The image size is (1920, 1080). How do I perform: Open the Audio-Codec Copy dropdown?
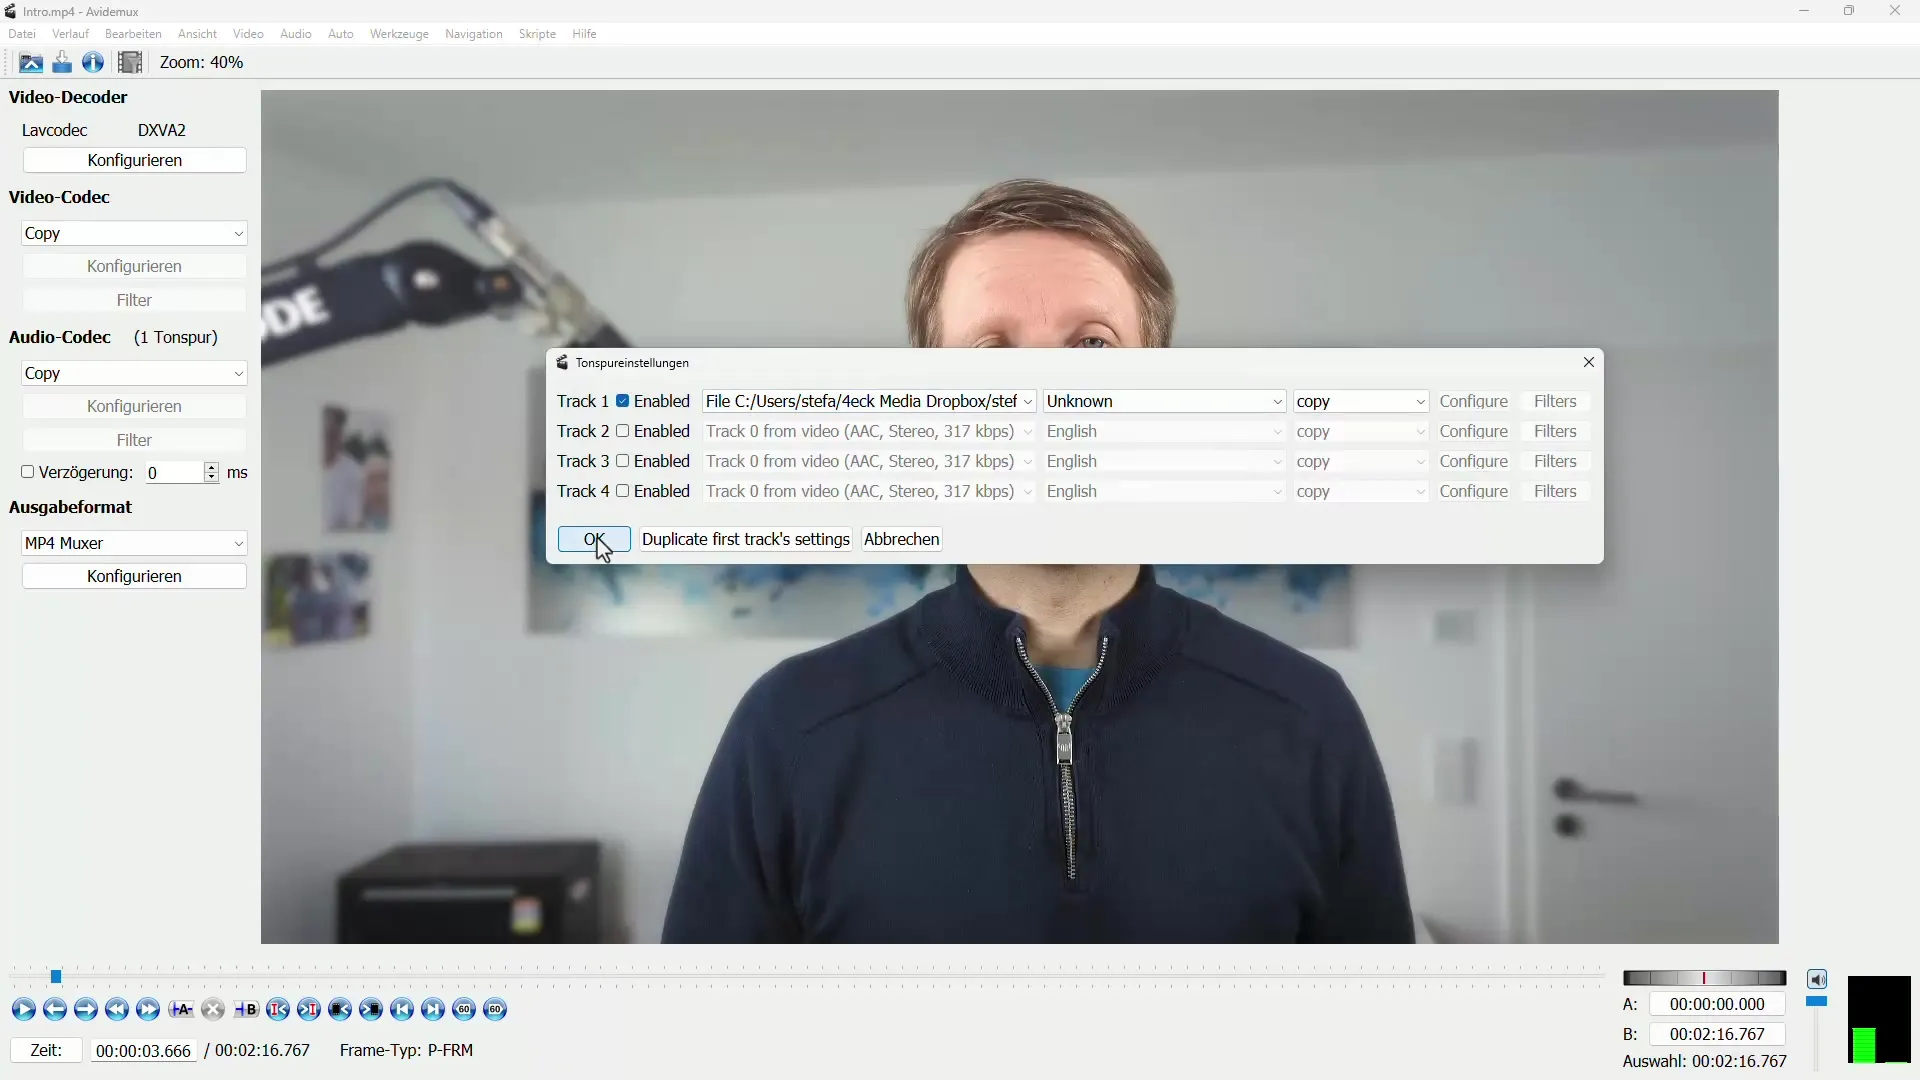click(x=134, y=373)
